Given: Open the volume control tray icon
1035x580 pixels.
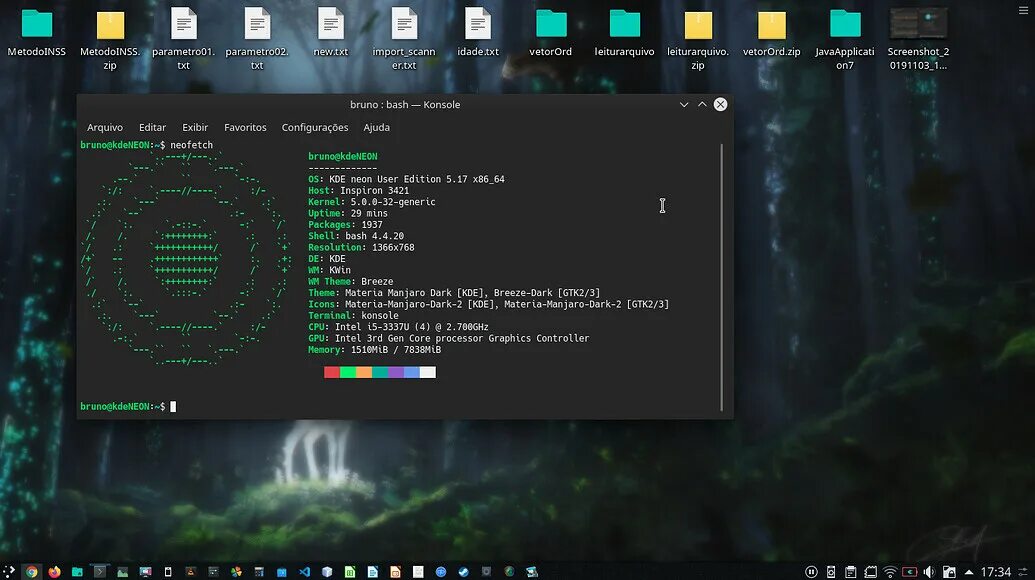Looking at the screenshot, I should tap(929, 571).
